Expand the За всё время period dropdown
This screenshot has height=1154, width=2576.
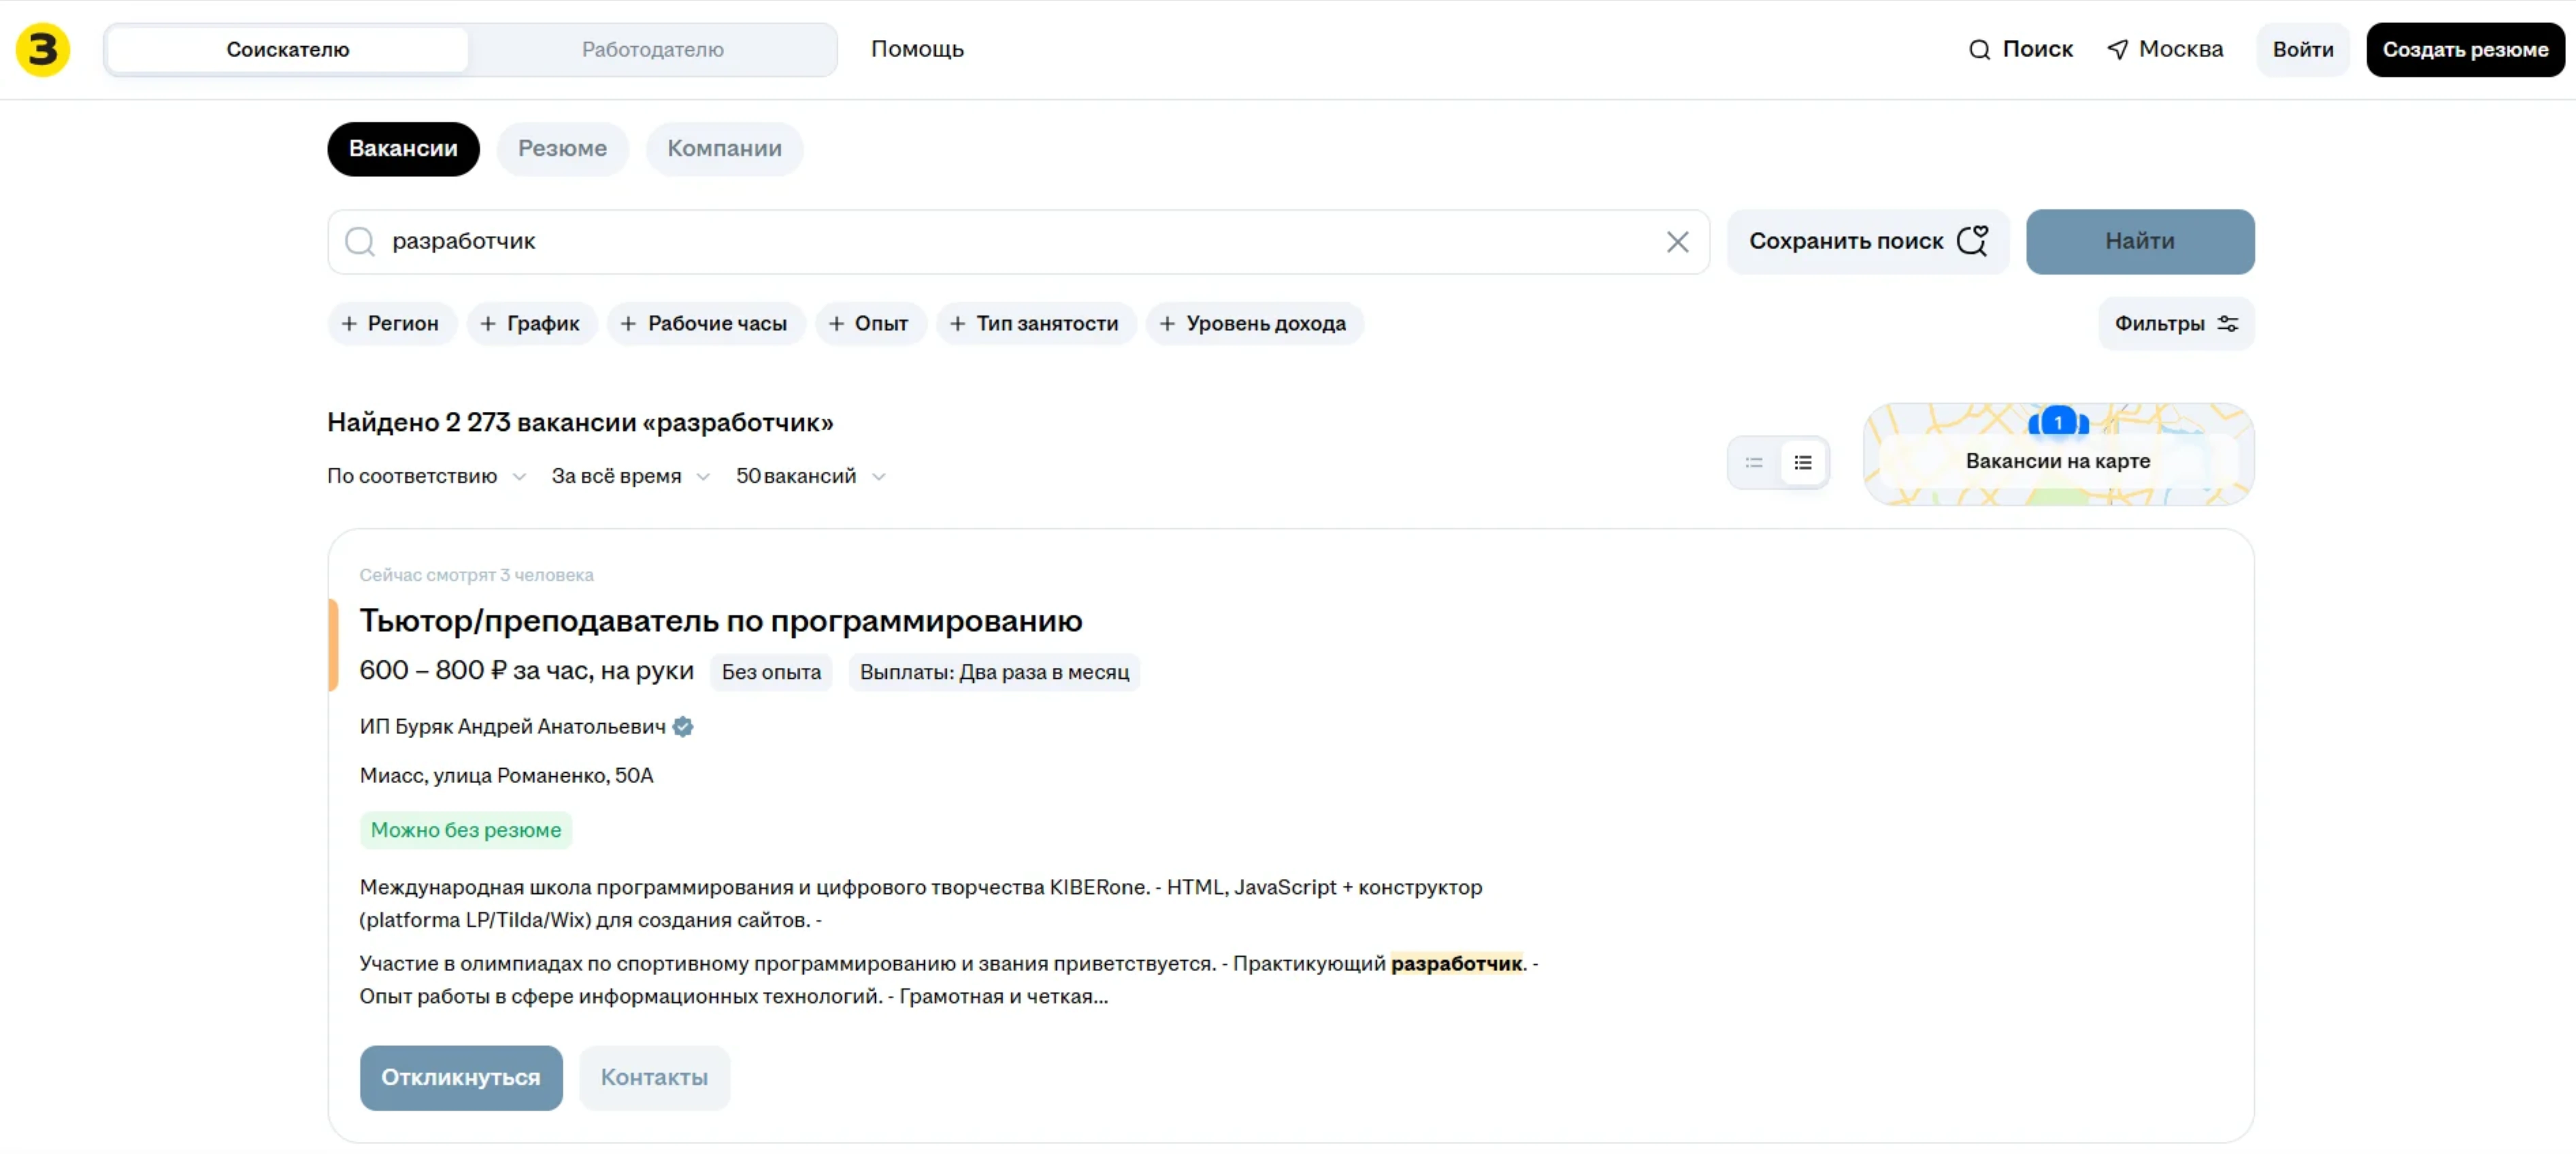[631, 477]
